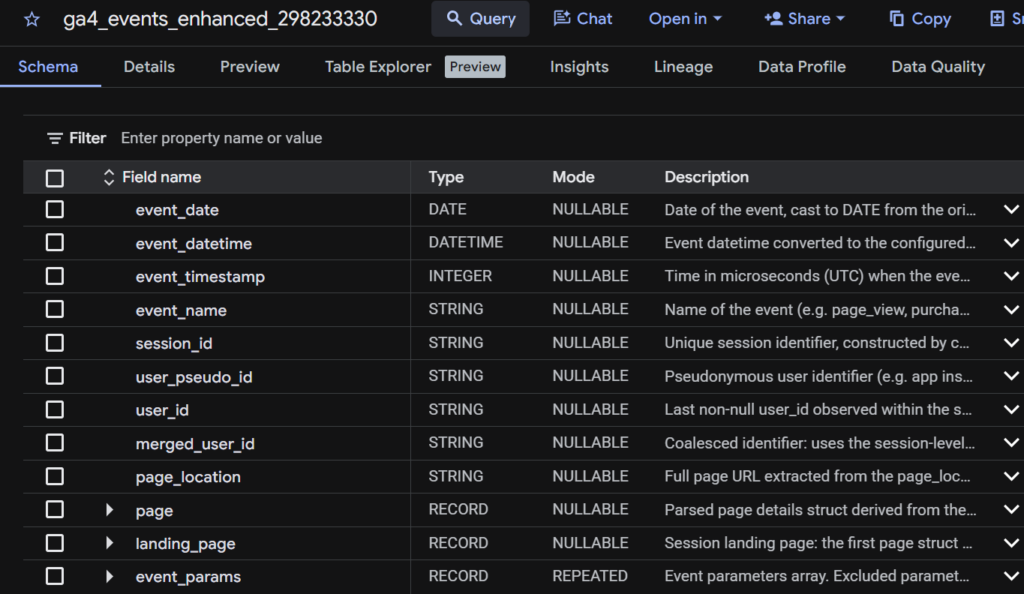Copy the table
Screen dimensions: 1024x594
click(x=920, y=19)
